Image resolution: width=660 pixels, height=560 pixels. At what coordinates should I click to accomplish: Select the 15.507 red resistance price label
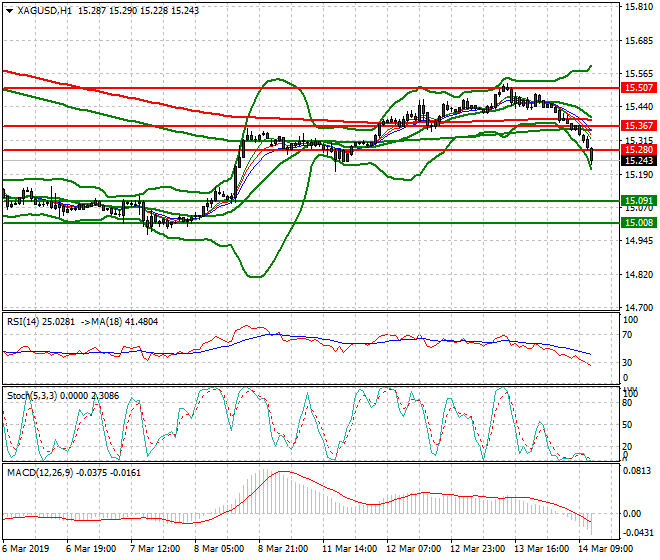tap(639, 88)
